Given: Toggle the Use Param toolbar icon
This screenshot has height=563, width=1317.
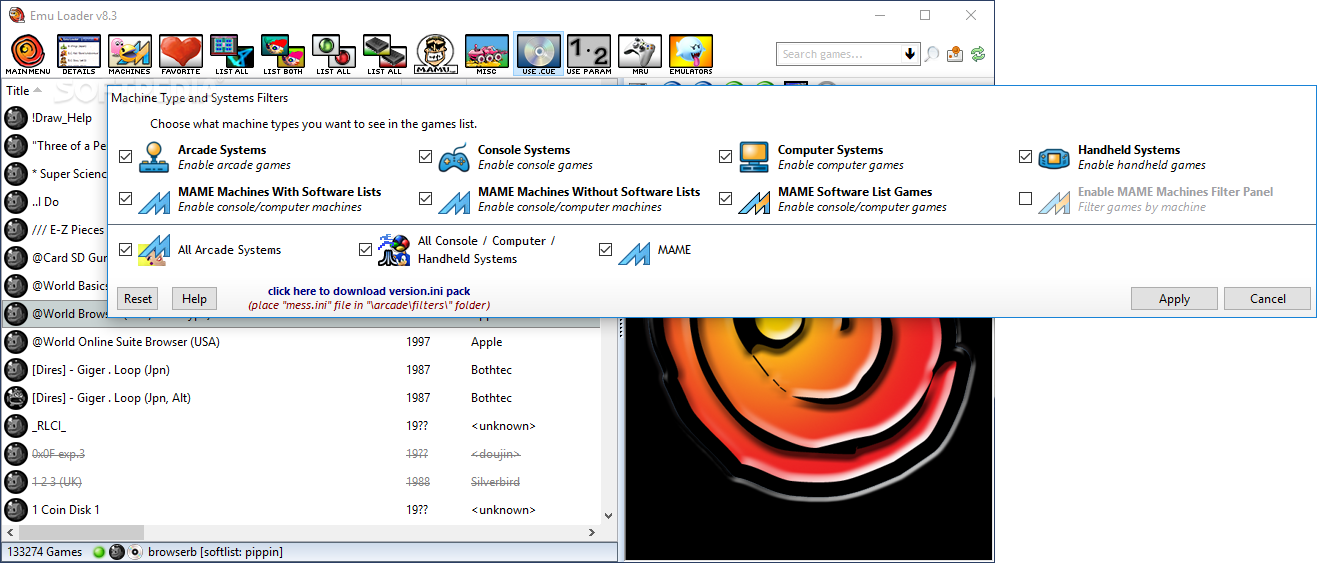Looking at the screenshot, I should 589,55.
